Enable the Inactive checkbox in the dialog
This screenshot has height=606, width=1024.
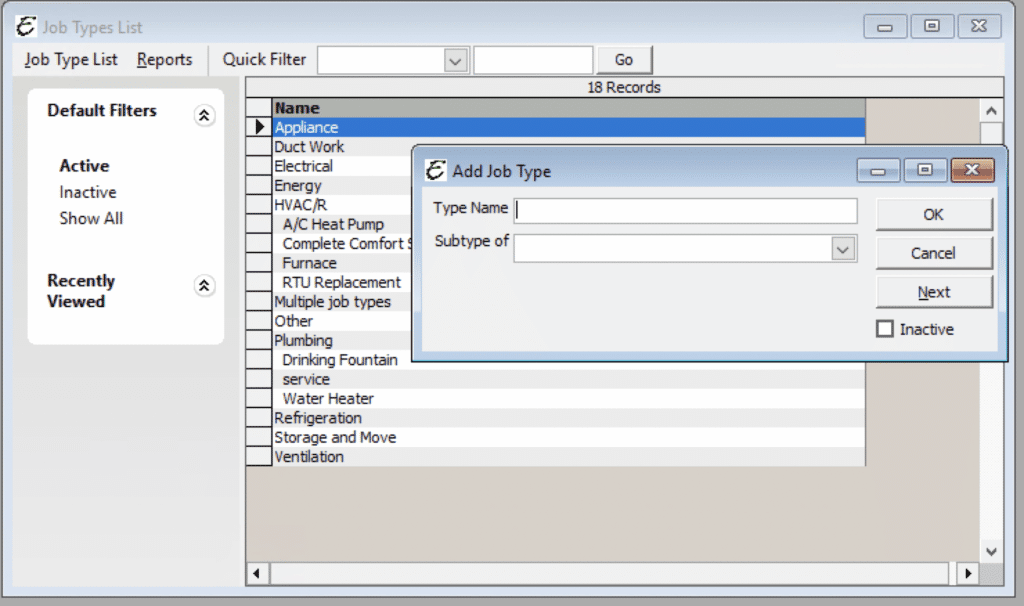[884, 329]
